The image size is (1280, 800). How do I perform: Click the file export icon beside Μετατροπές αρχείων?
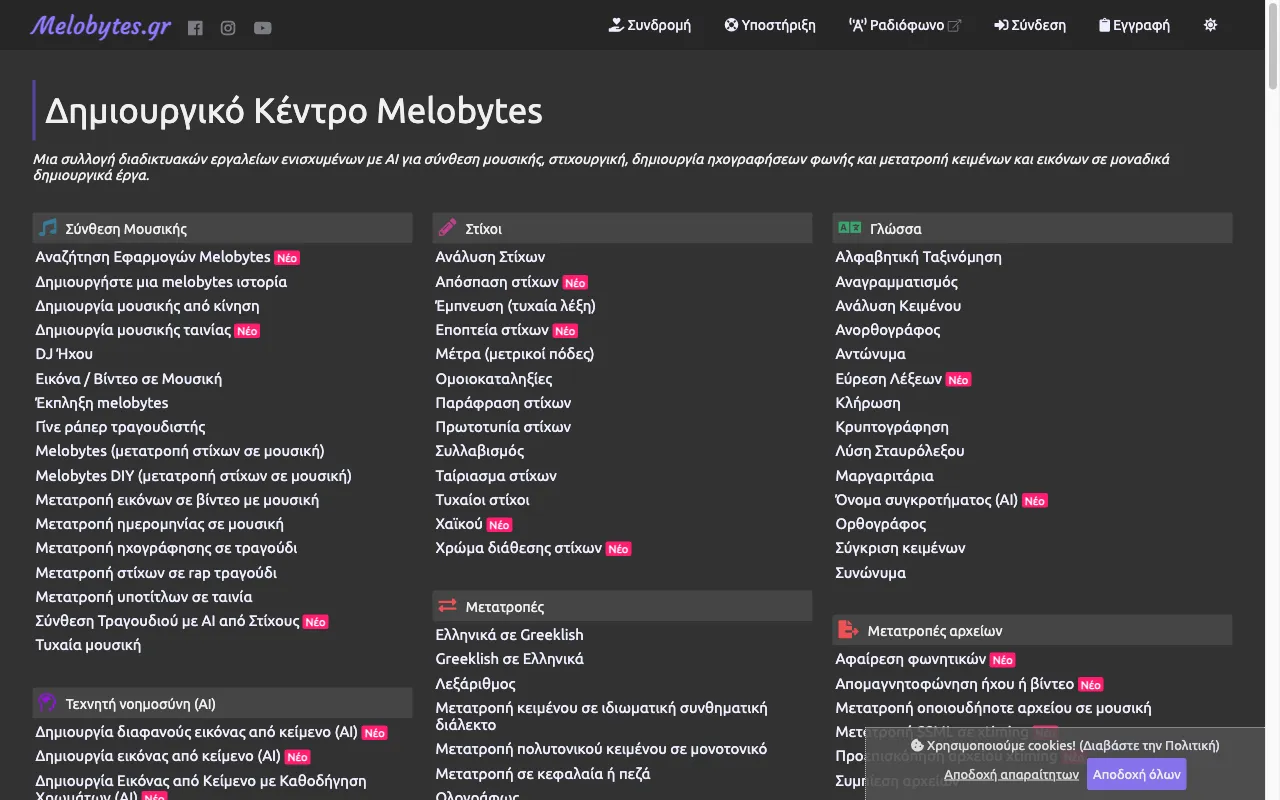click(848, 630)
